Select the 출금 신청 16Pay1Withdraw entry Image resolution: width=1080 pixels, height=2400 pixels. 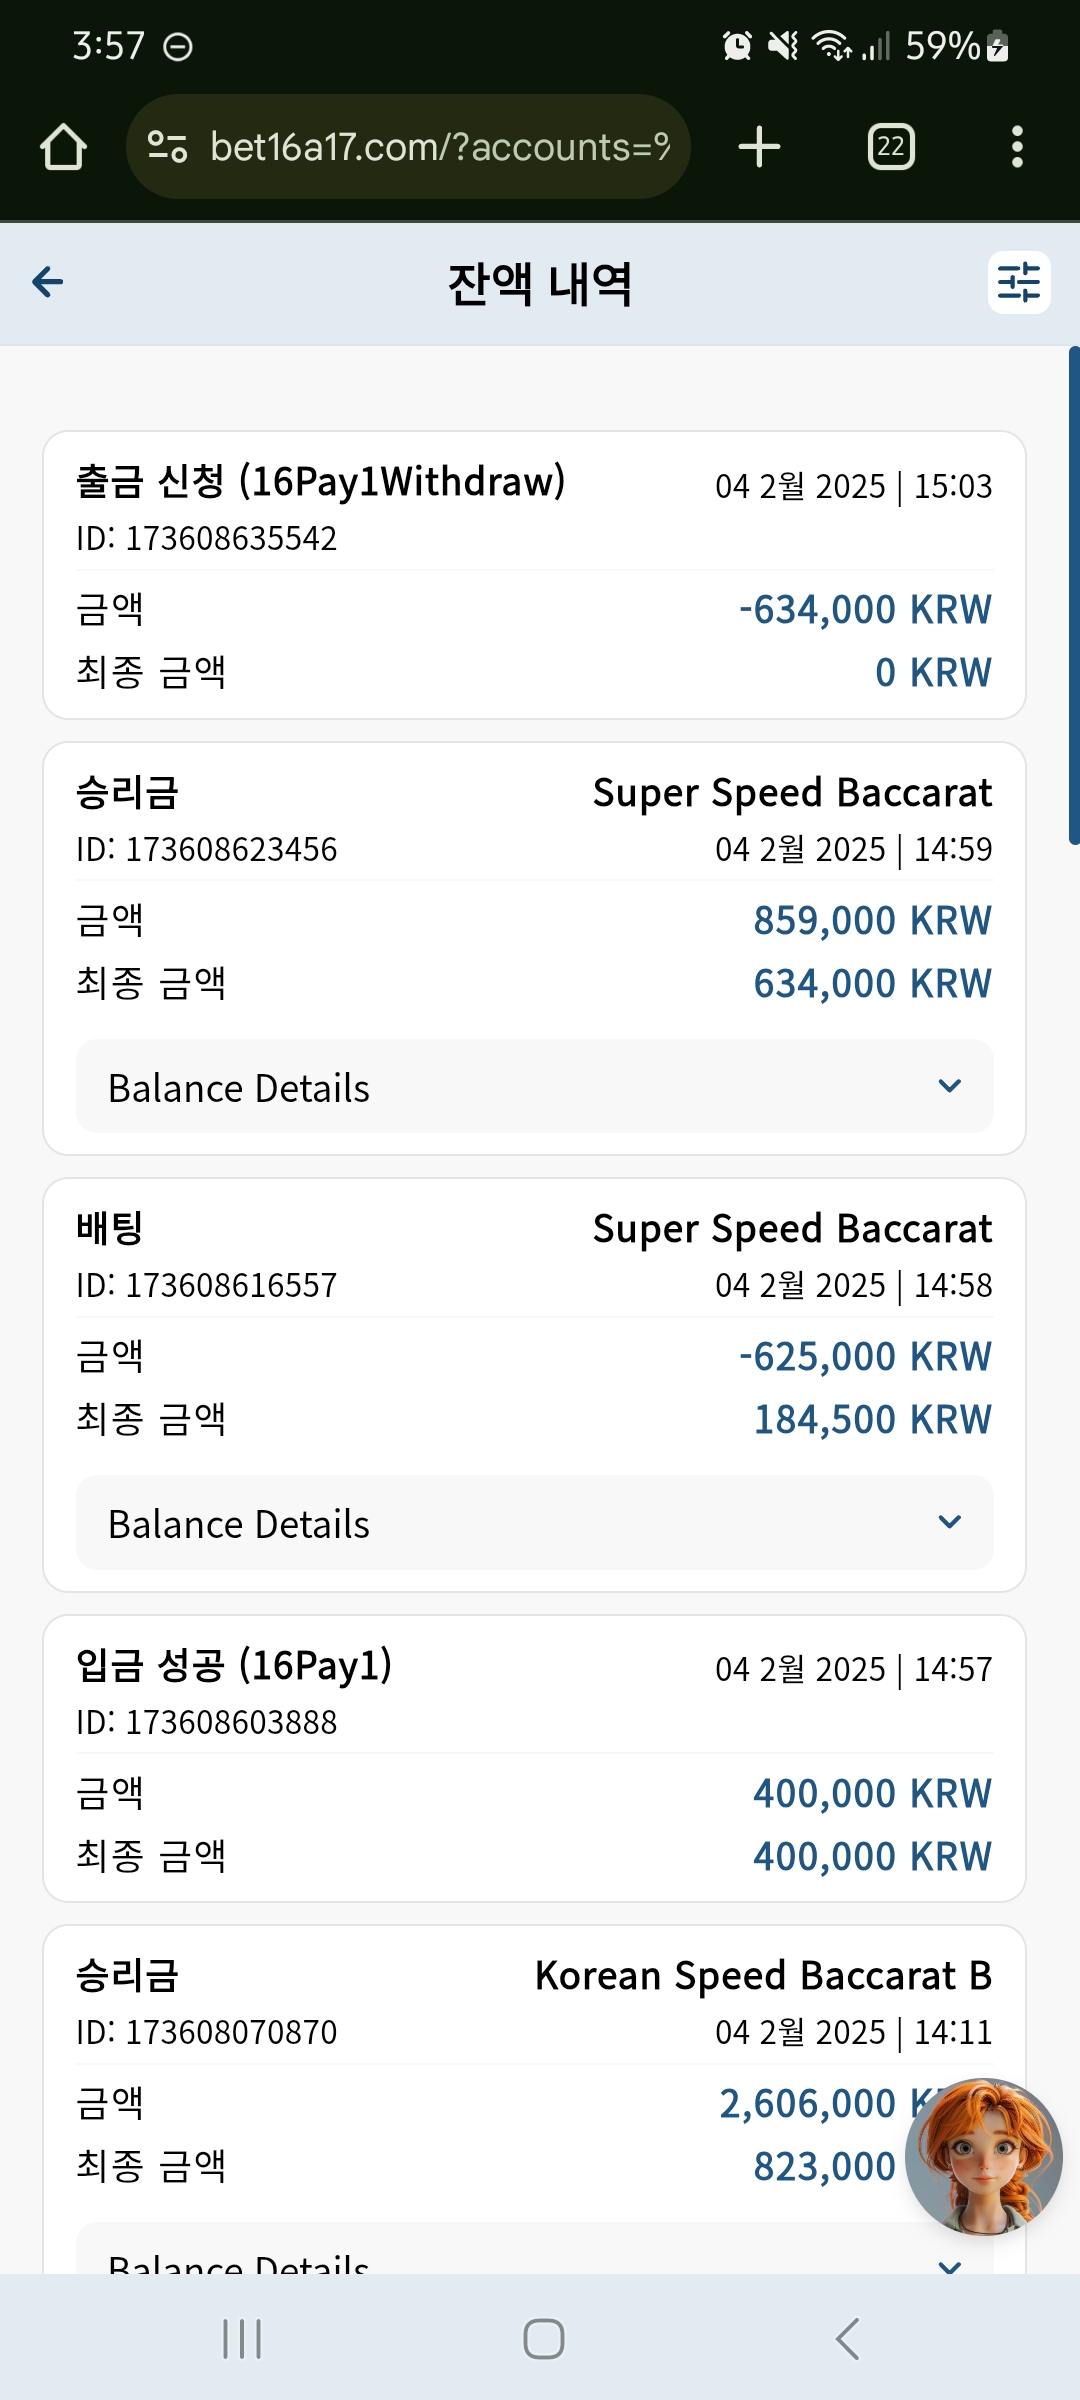(x=535, y=575)
